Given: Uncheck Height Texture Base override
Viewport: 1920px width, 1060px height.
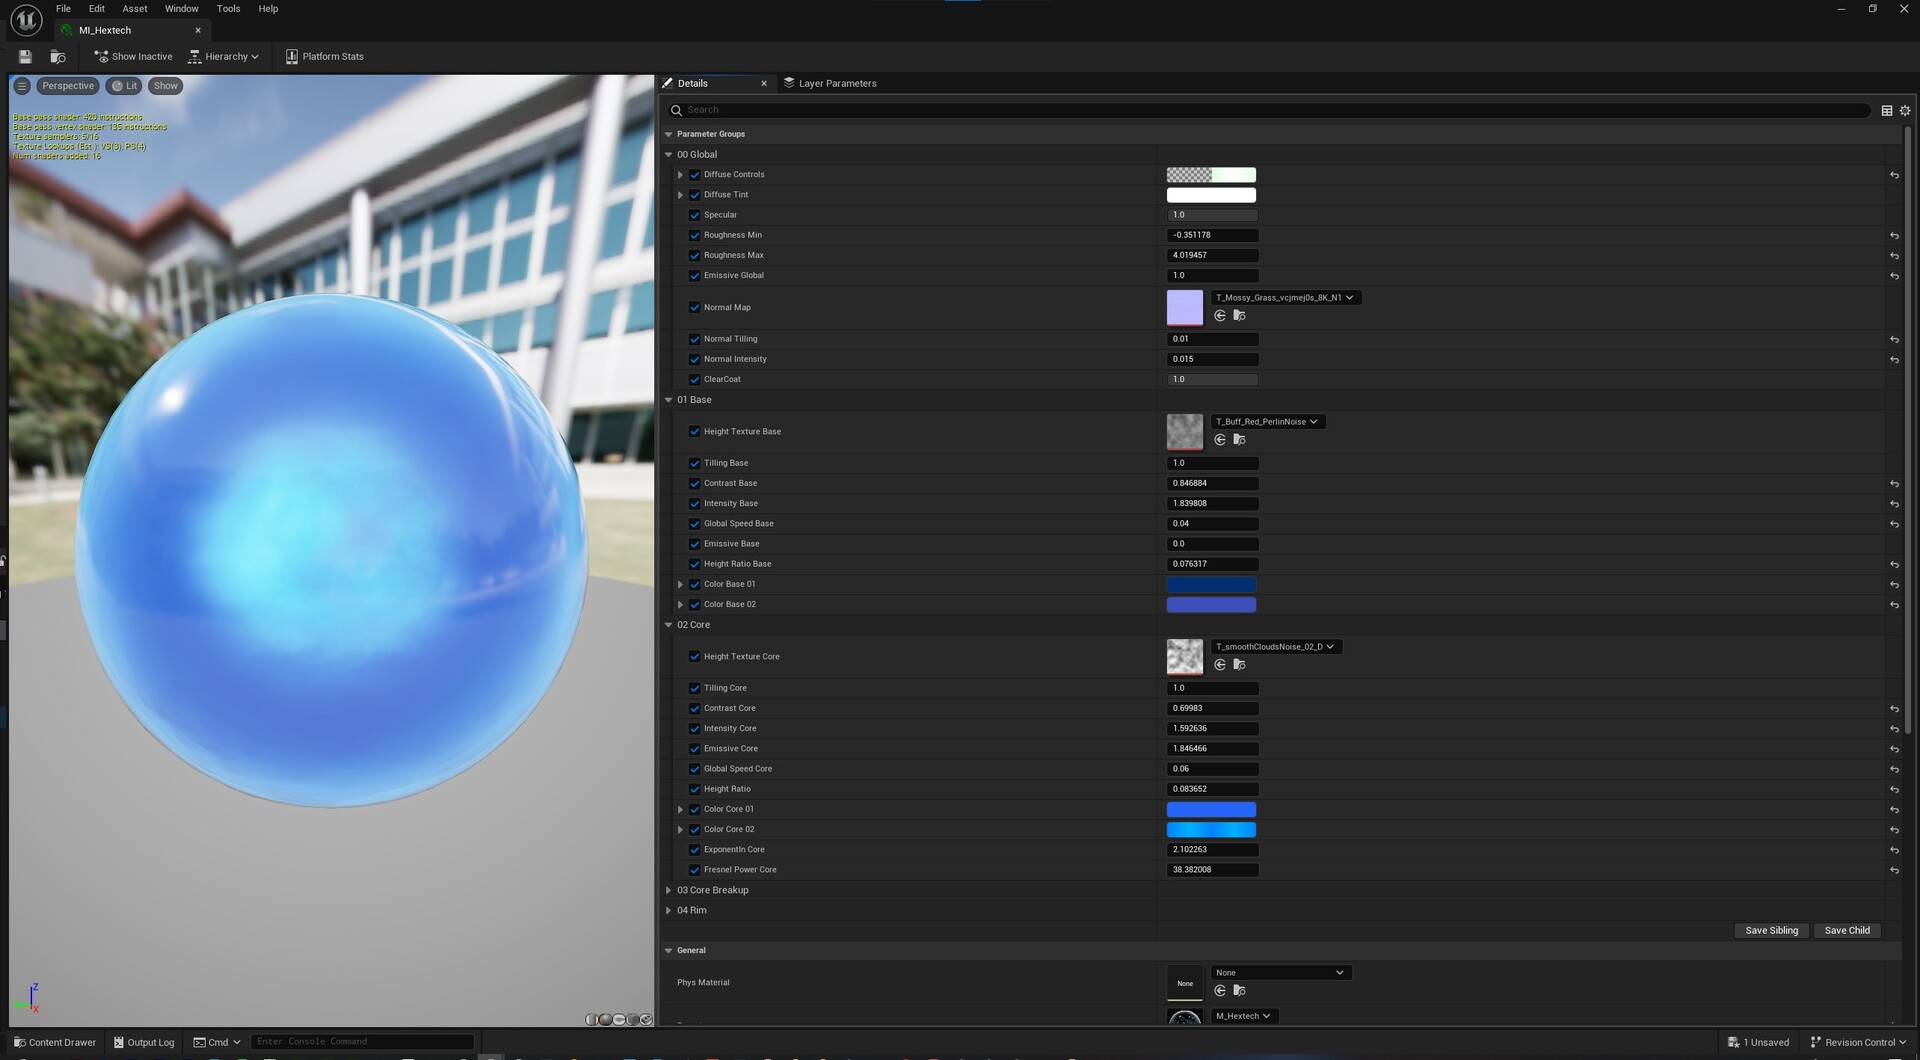Looking at the screenshot, I should point(695,432).
